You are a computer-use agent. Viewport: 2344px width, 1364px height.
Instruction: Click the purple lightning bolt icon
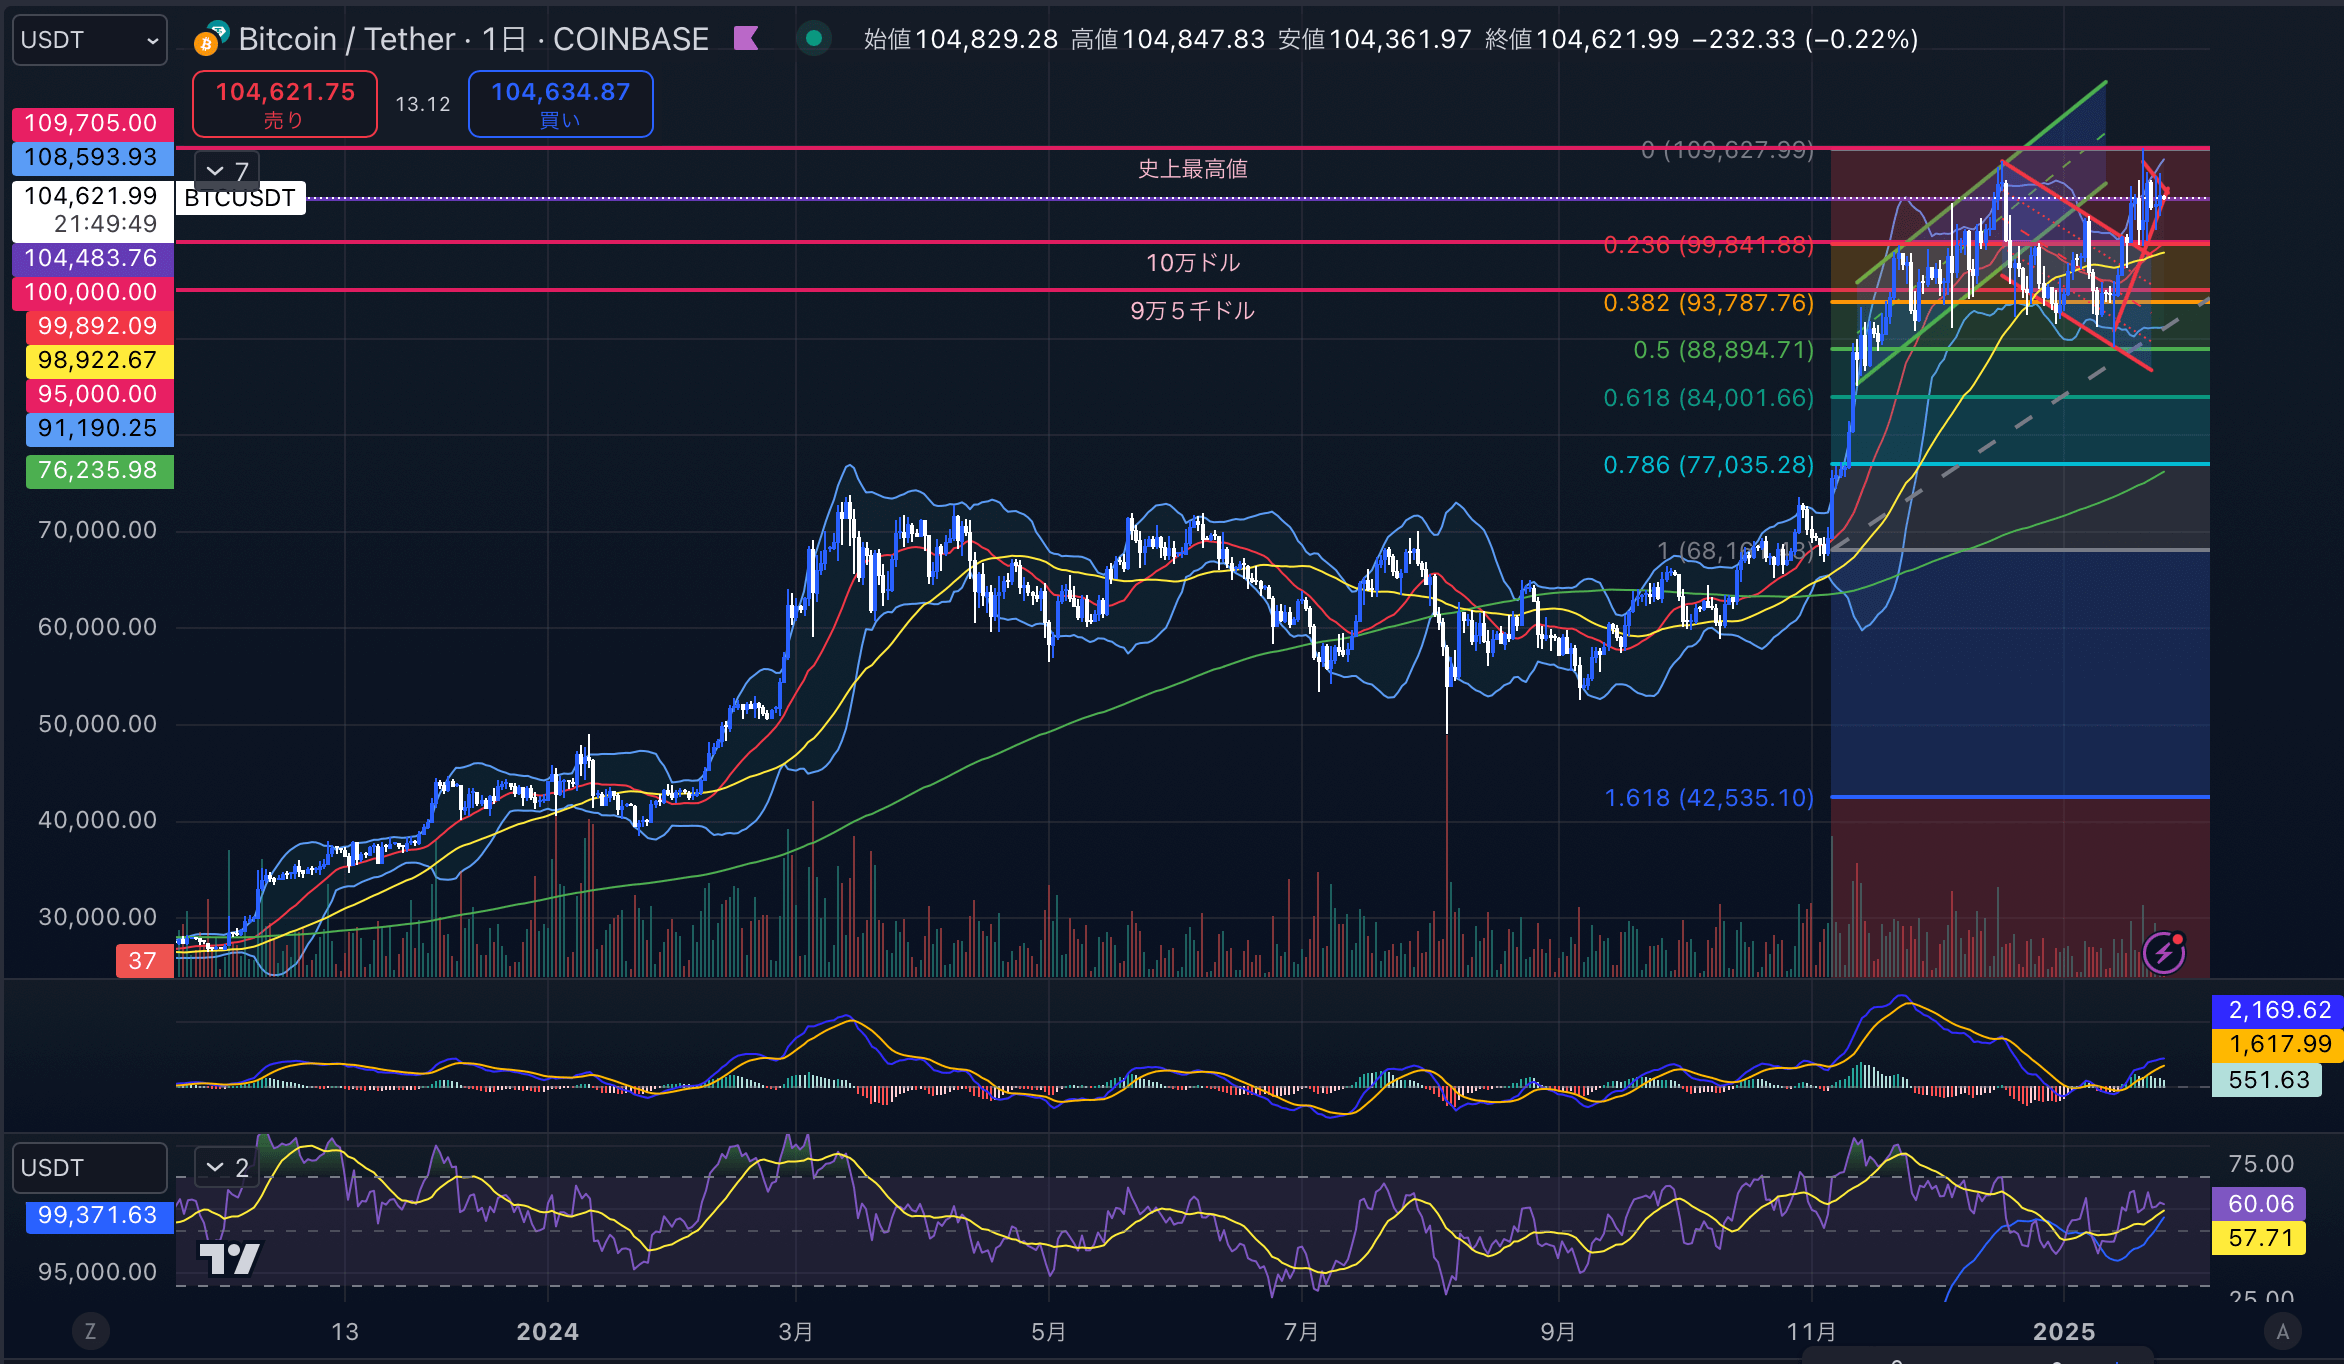click(2163, 953)
